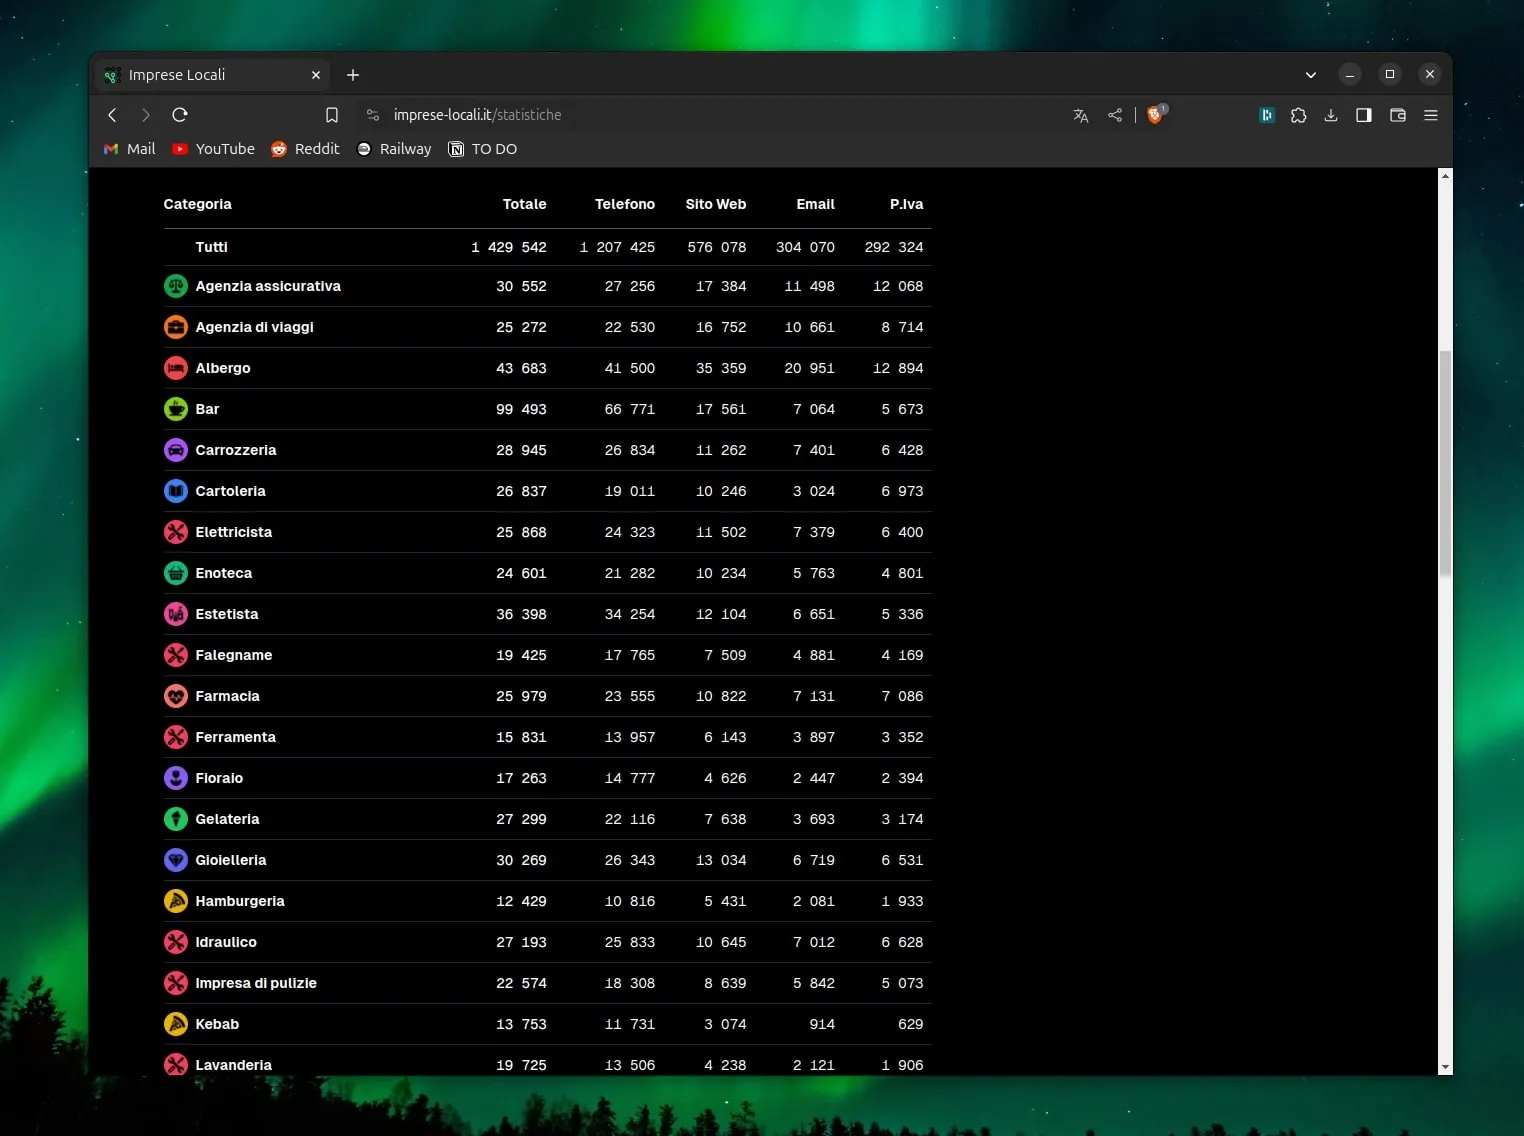The height and width of the screenshot is (1136, 1524).
Task: Open a new tab with the plus button
Action: tap(352, 74)
